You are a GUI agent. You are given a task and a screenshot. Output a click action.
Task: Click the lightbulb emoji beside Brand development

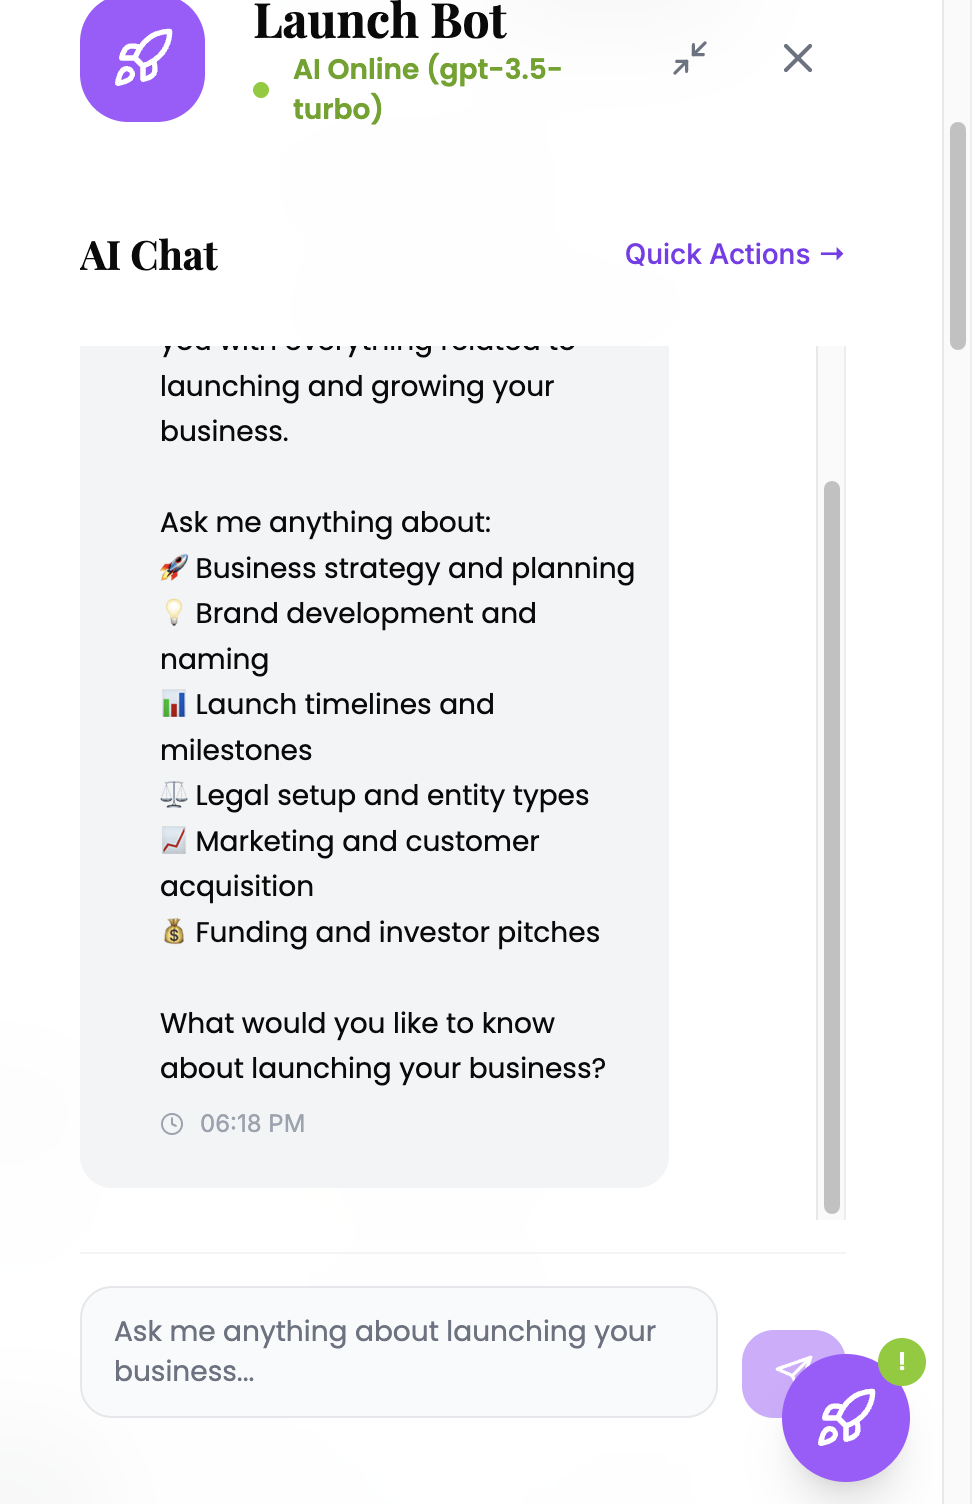point(174,613)
